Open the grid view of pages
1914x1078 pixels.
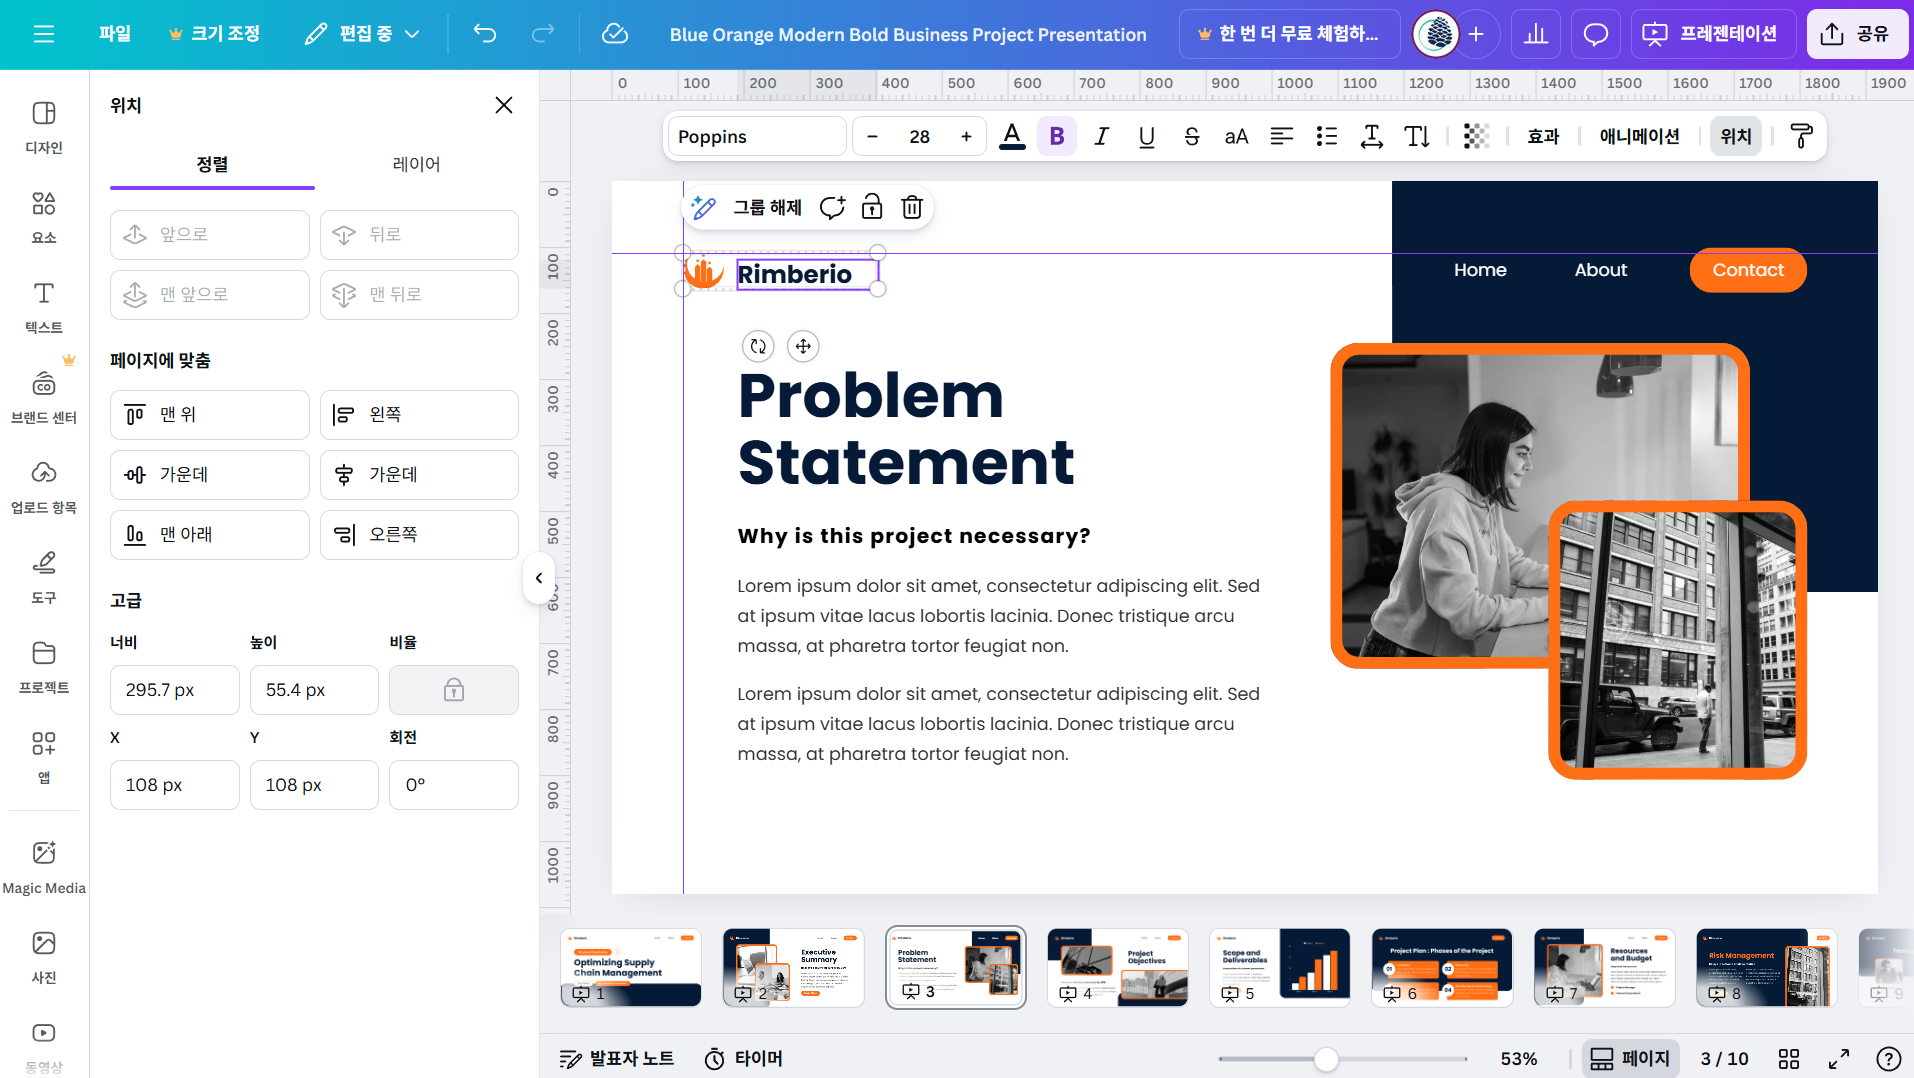point(1788,1059)
